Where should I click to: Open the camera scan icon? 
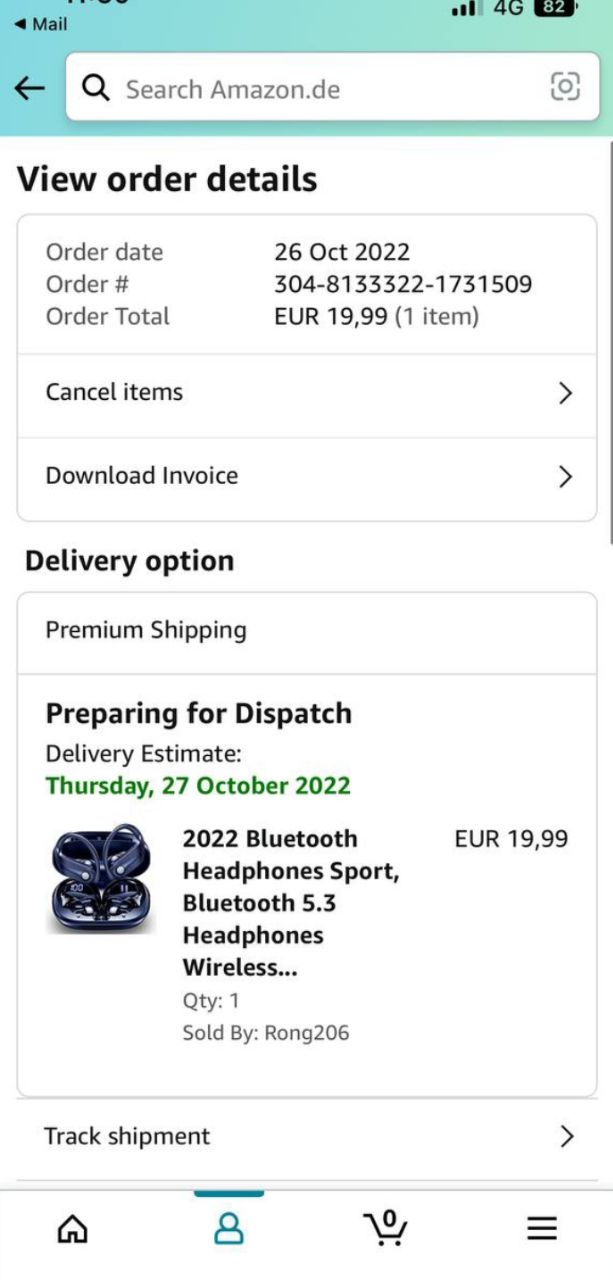565,88
